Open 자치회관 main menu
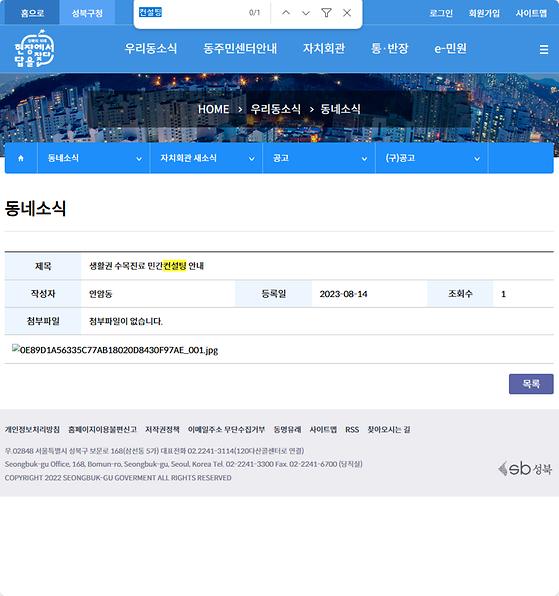 click(324, 49)
